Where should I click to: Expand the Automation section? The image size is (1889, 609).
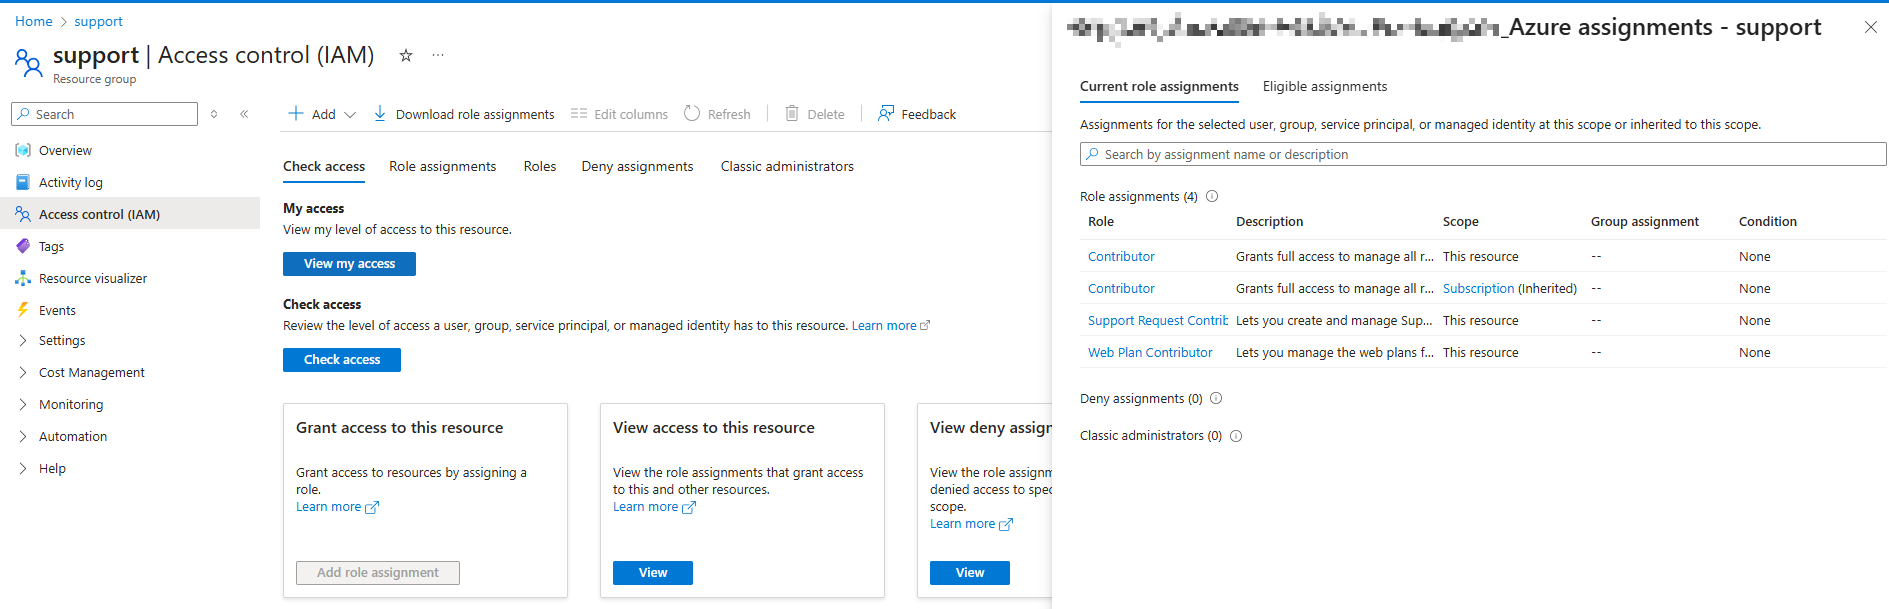pos(23,436)
